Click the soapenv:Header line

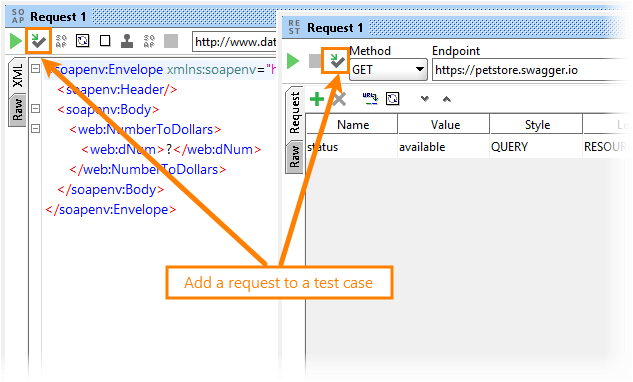(117, 89)
